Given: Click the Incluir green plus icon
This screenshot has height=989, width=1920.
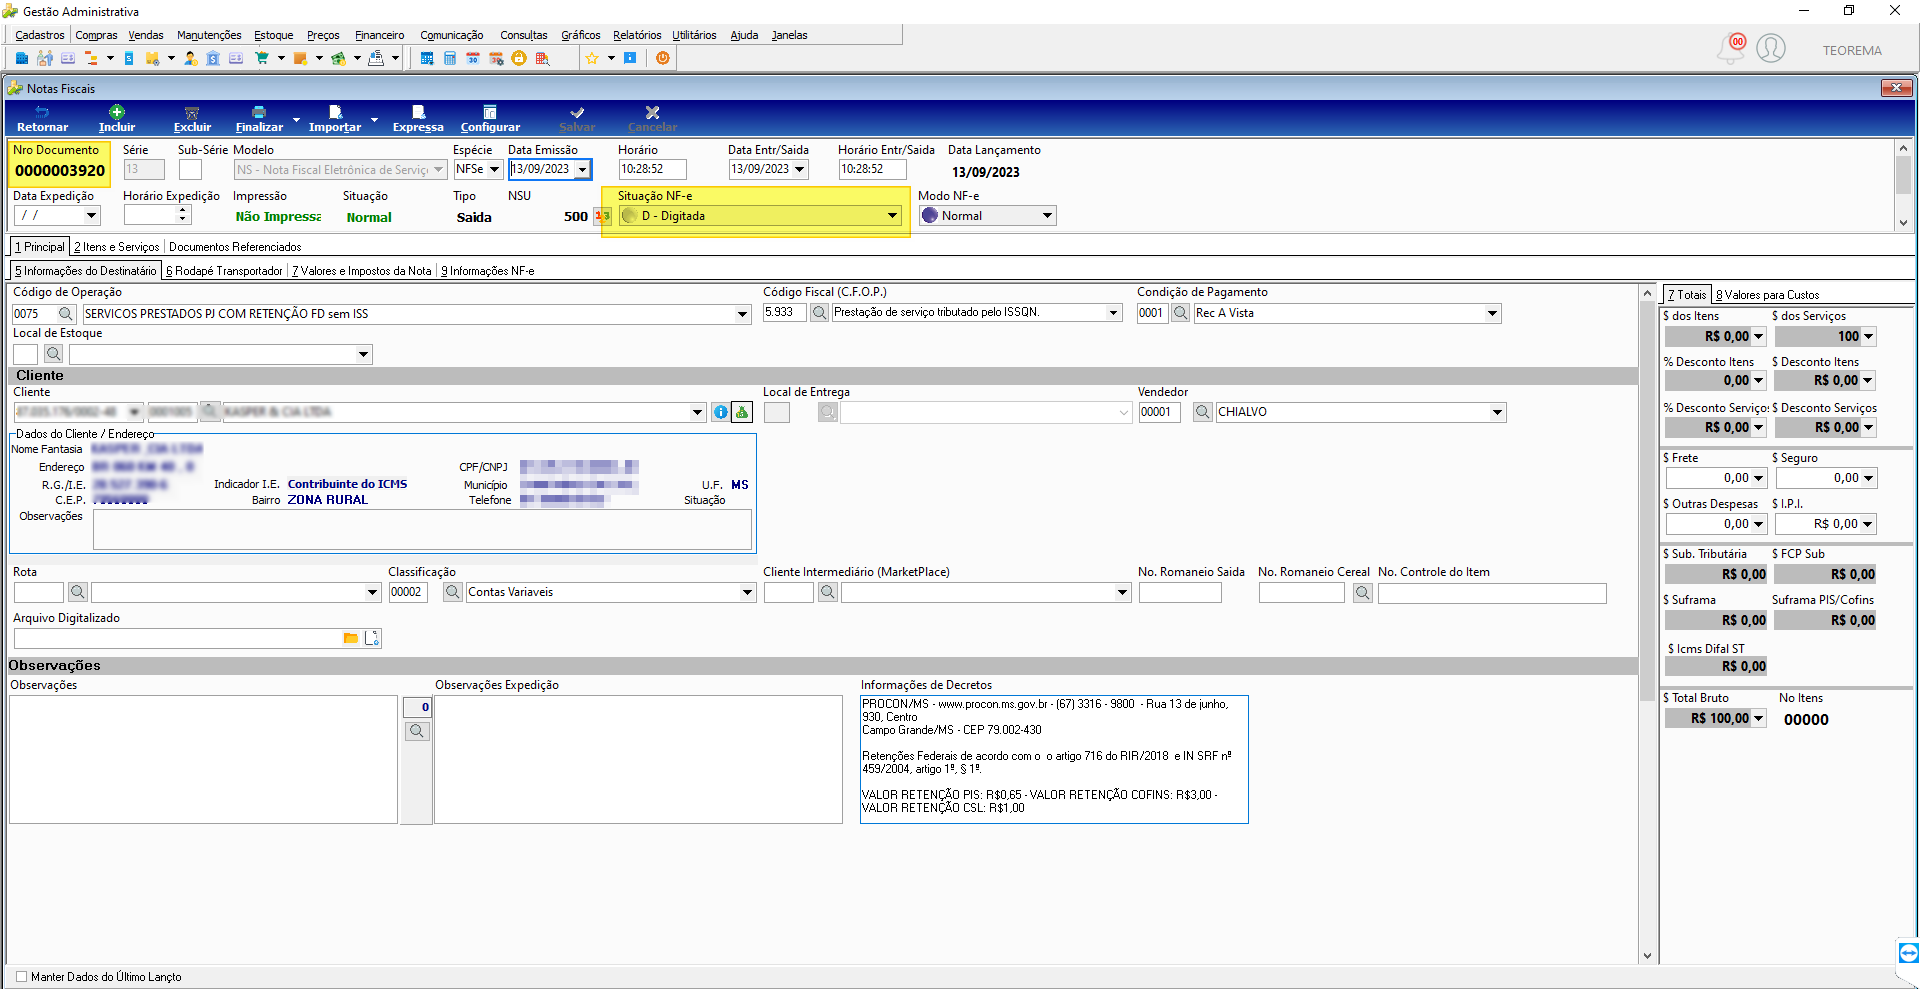Looking at the screenshot, I should (117, 113).
